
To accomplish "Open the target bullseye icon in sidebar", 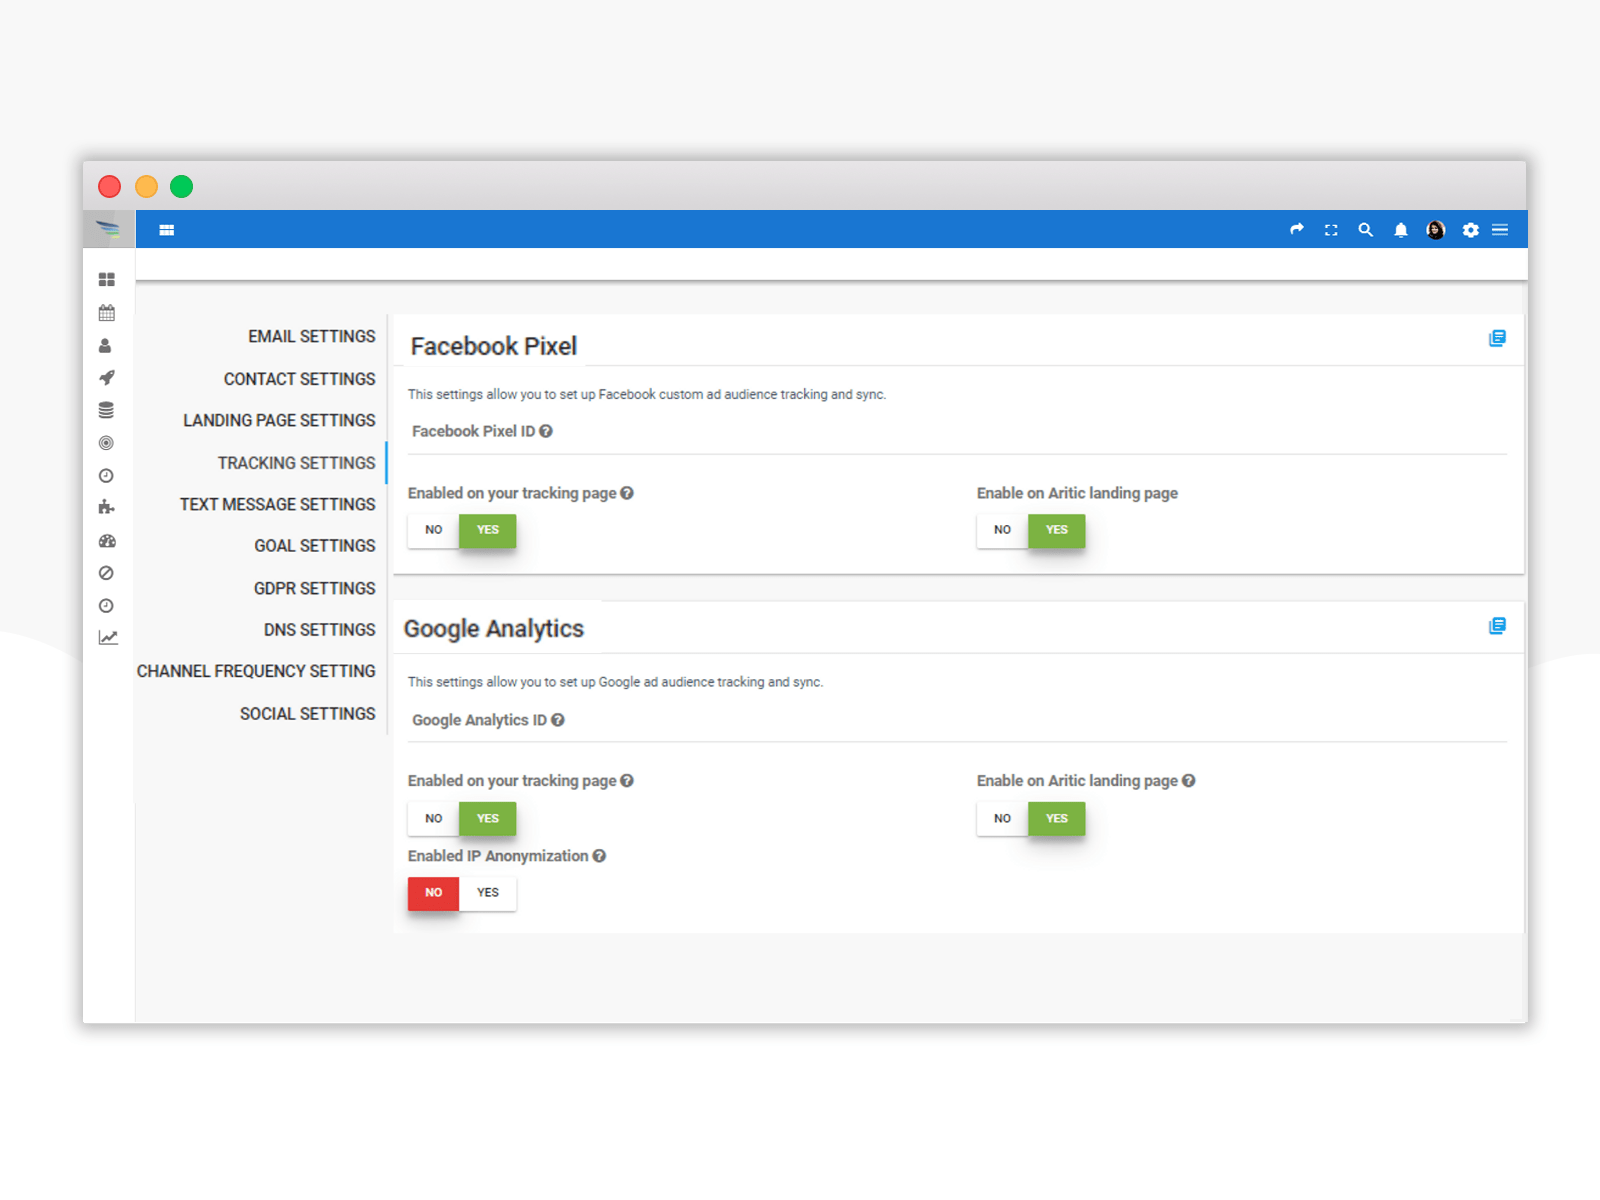I will click(x=106, y=443).
